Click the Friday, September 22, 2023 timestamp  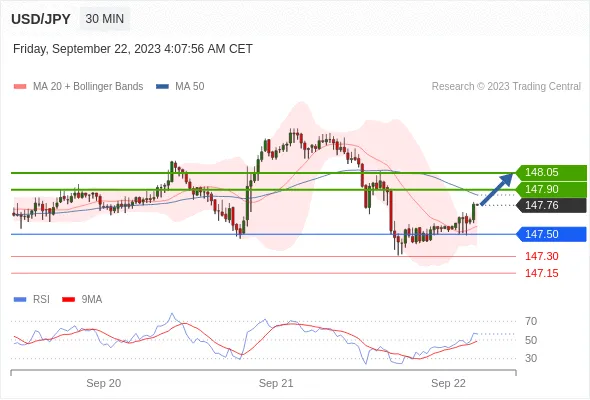click(x=132, y=49)
